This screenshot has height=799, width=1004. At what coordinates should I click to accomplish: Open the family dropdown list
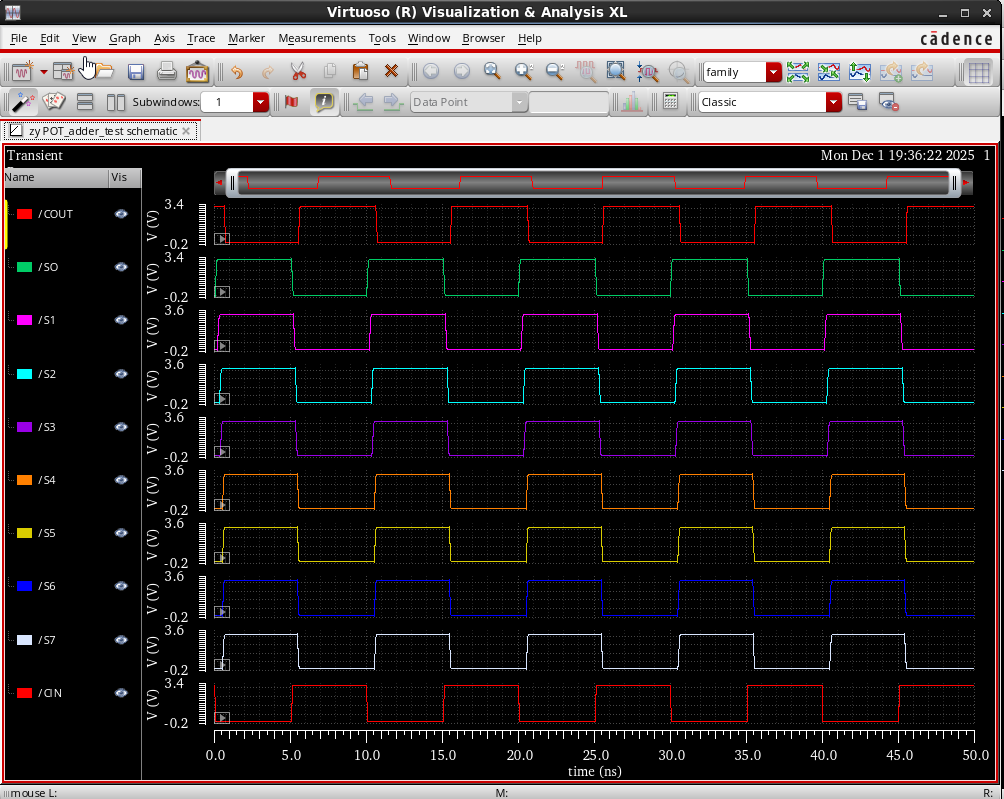(x=773, y=72)
